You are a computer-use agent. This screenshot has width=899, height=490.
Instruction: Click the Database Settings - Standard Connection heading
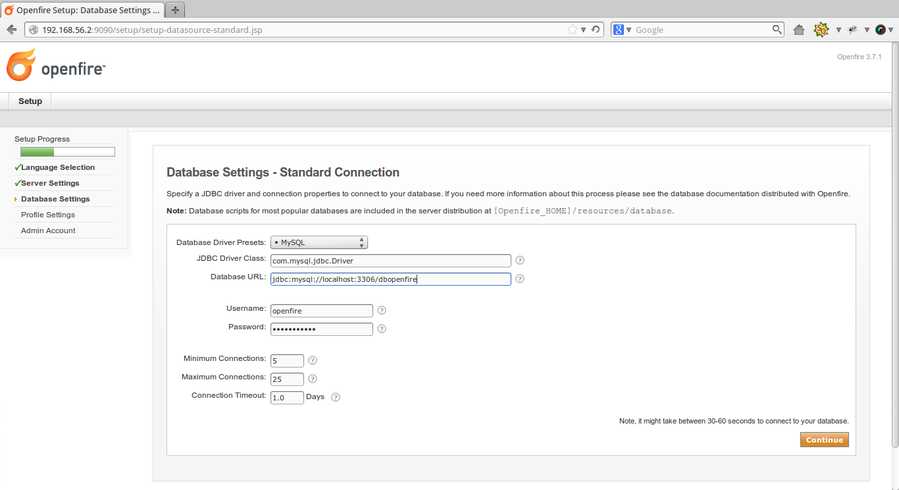283,173
